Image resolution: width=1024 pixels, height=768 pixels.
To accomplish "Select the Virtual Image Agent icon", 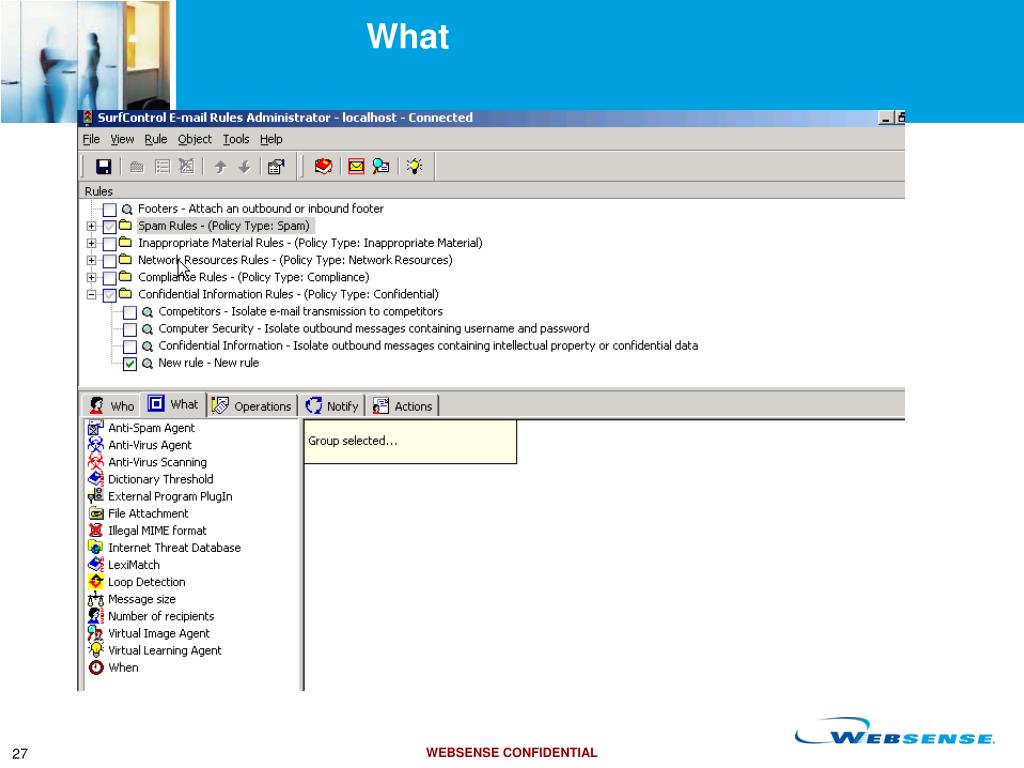I will click(x=95, y=633).
